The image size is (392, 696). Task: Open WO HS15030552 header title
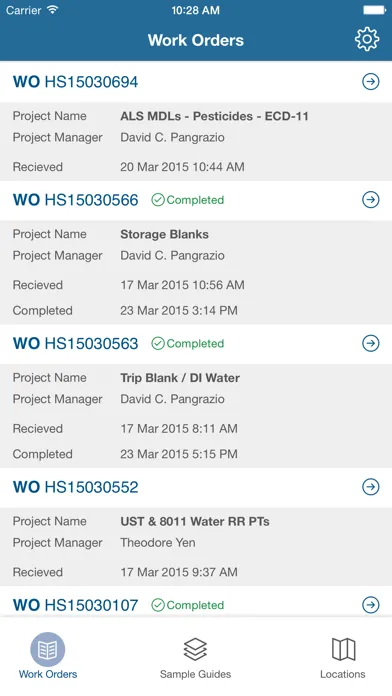pos(75,487)
